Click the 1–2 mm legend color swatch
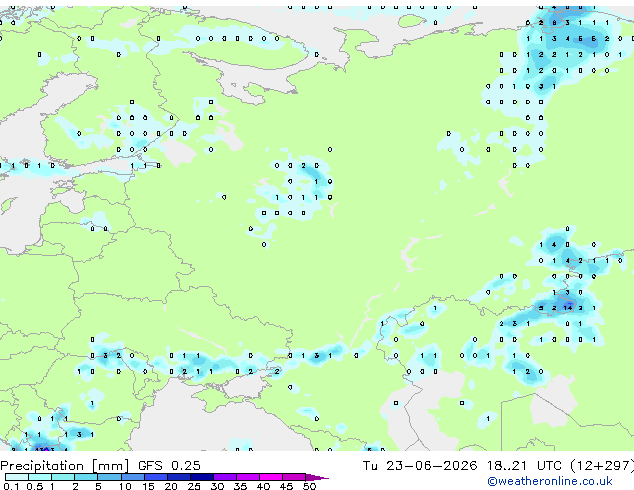Viewport: 634px width, 490px height. (63, 477)
